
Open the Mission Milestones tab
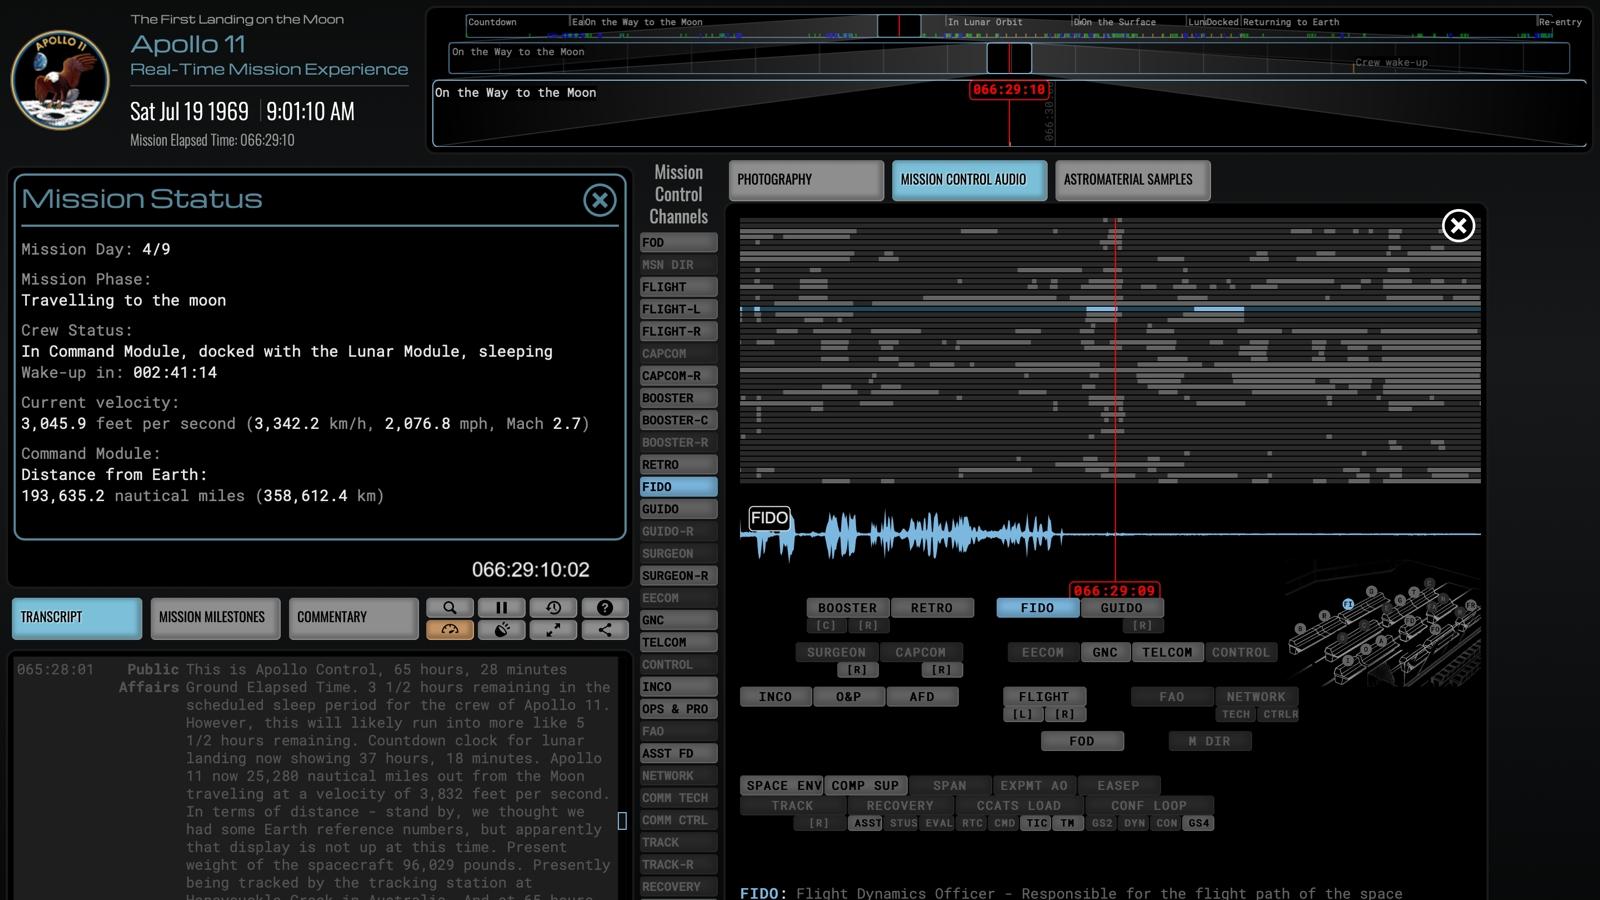point(215,617)
